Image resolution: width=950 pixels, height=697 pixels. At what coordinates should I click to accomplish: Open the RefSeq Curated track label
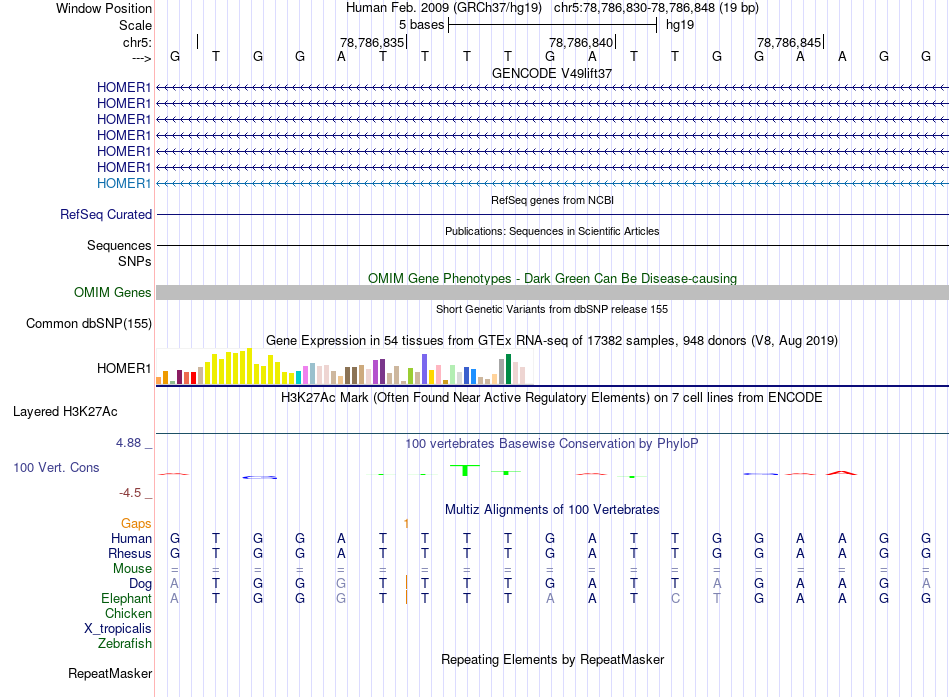(106, 214)
